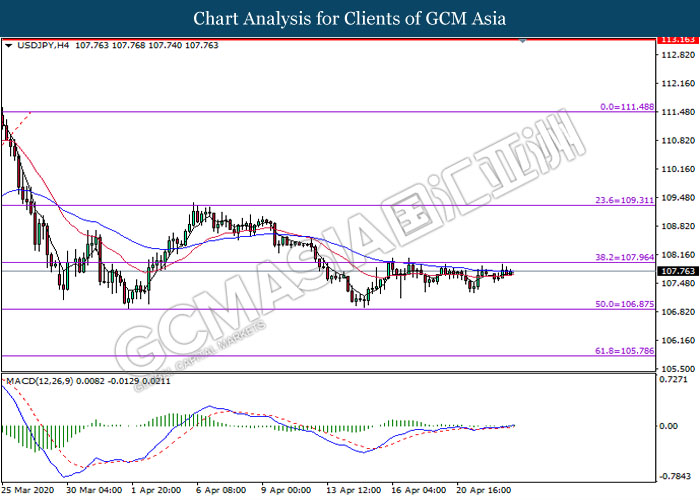Image resolution: width=700 pixels, height=500 pixels.
Task: Click the 38.2=107.964 Fibonacci label
Action: tap(624, 257)
